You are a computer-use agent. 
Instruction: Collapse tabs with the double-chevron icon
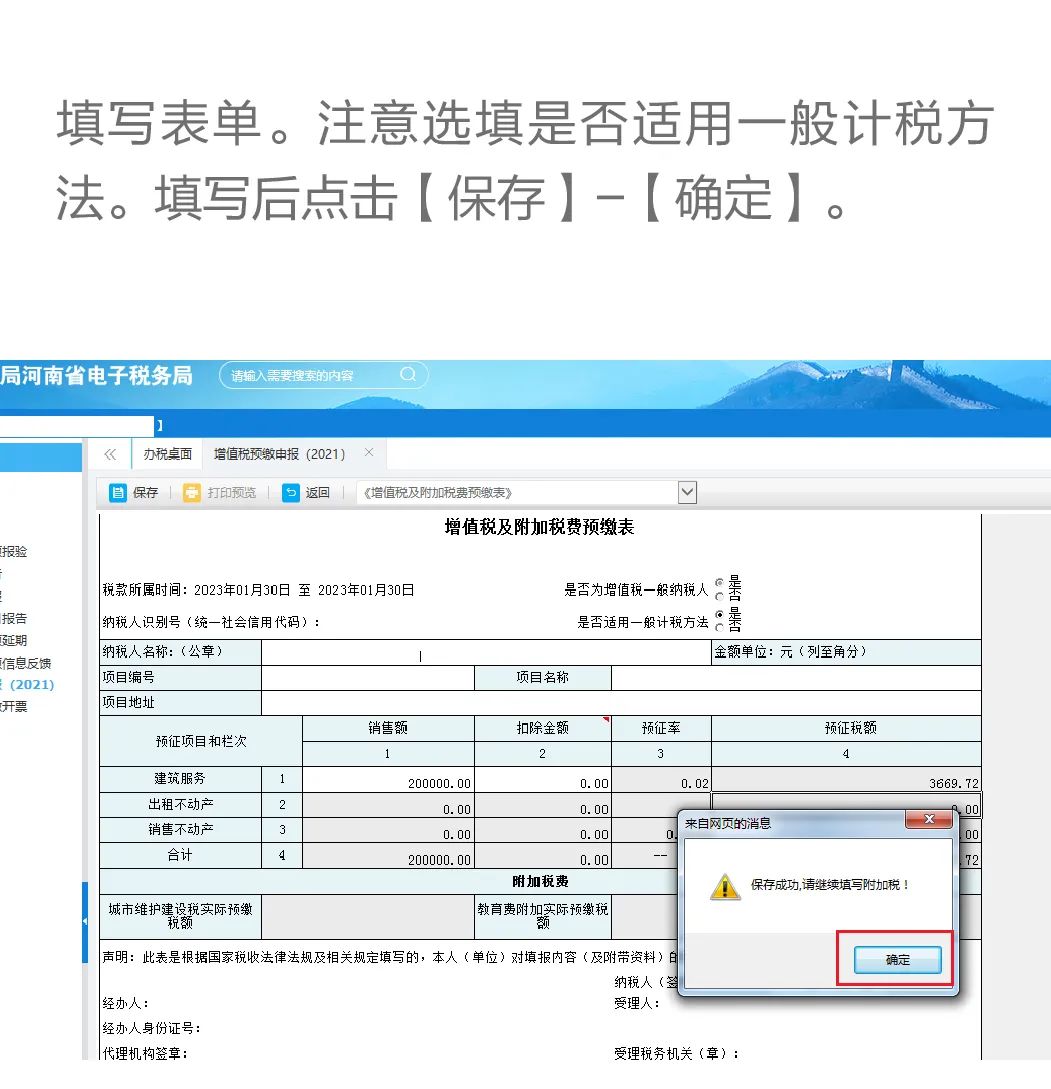[110, 454]
